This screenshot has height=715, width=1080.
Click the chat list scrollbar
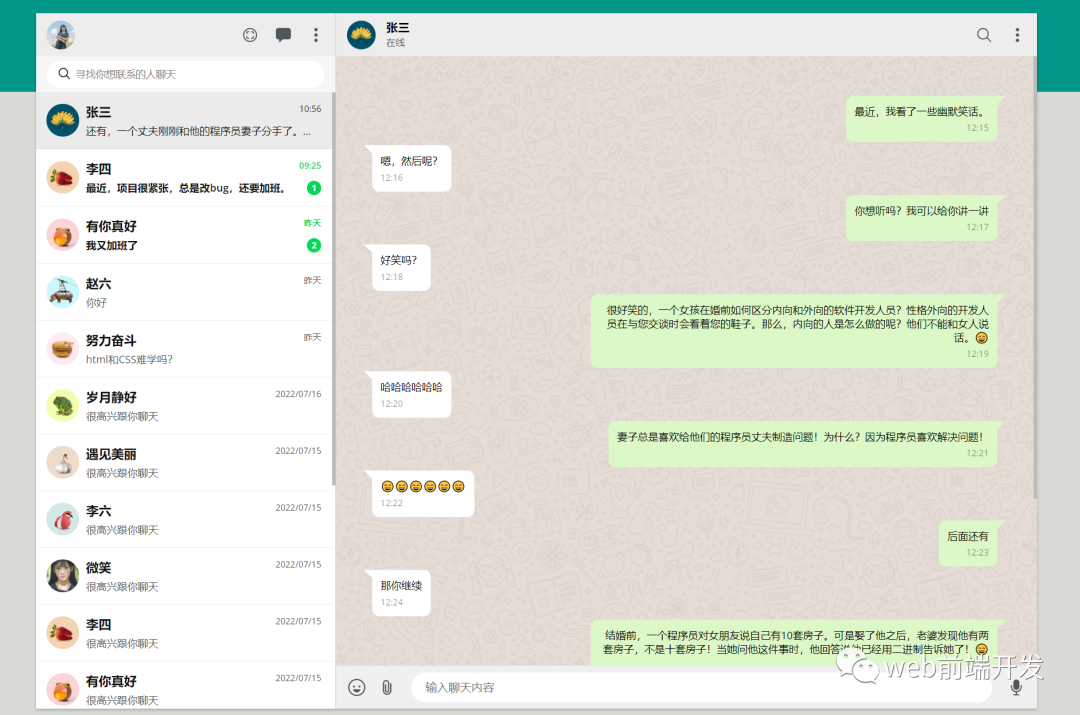[333, 289]
